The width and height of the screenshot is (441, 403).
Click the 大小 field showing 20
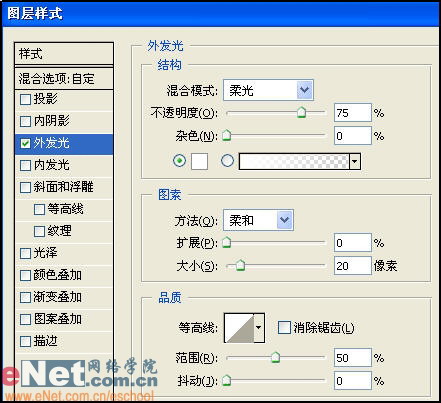353,265
